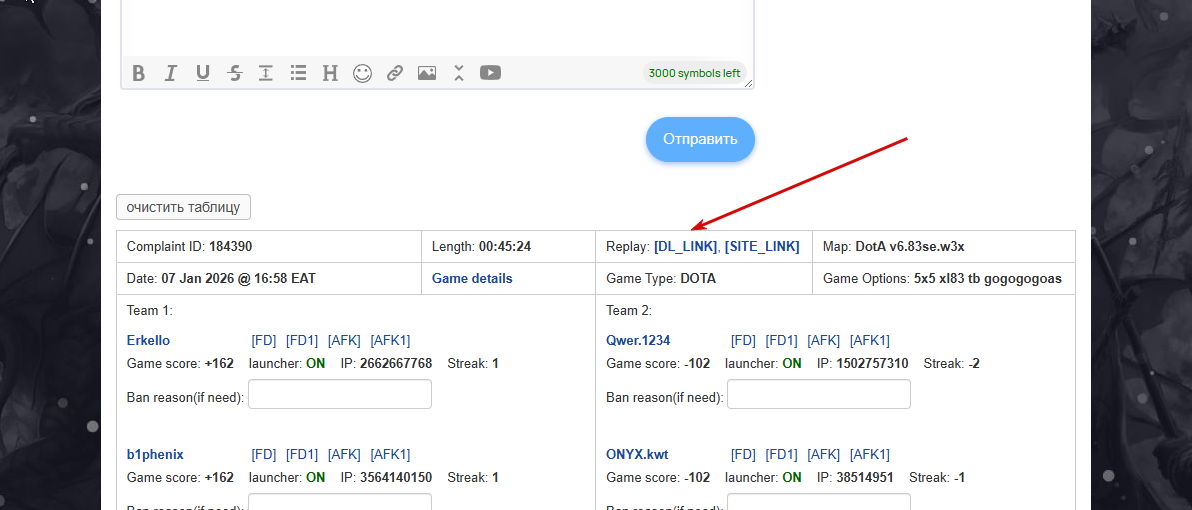Click [AFK1] link for Erkello

(x=390, y=341)
